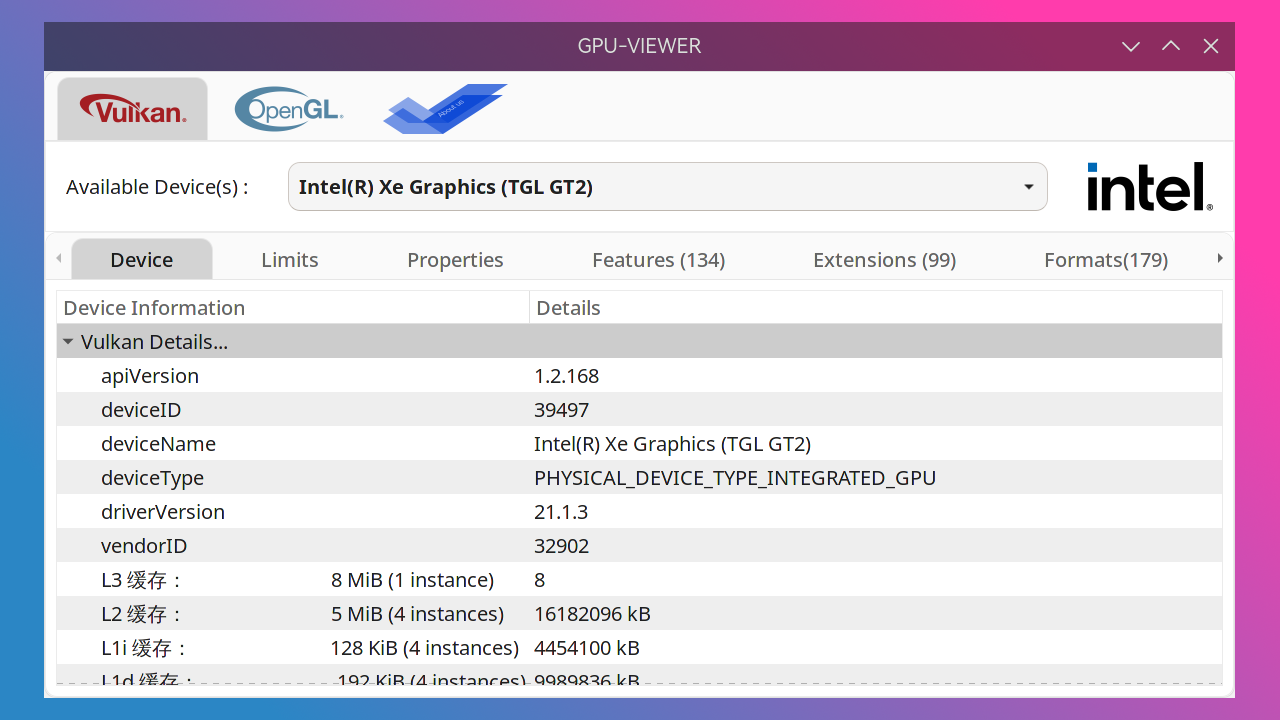Click the Vulkan logo tab
The image size is (1280, 720).
[131, 108]
